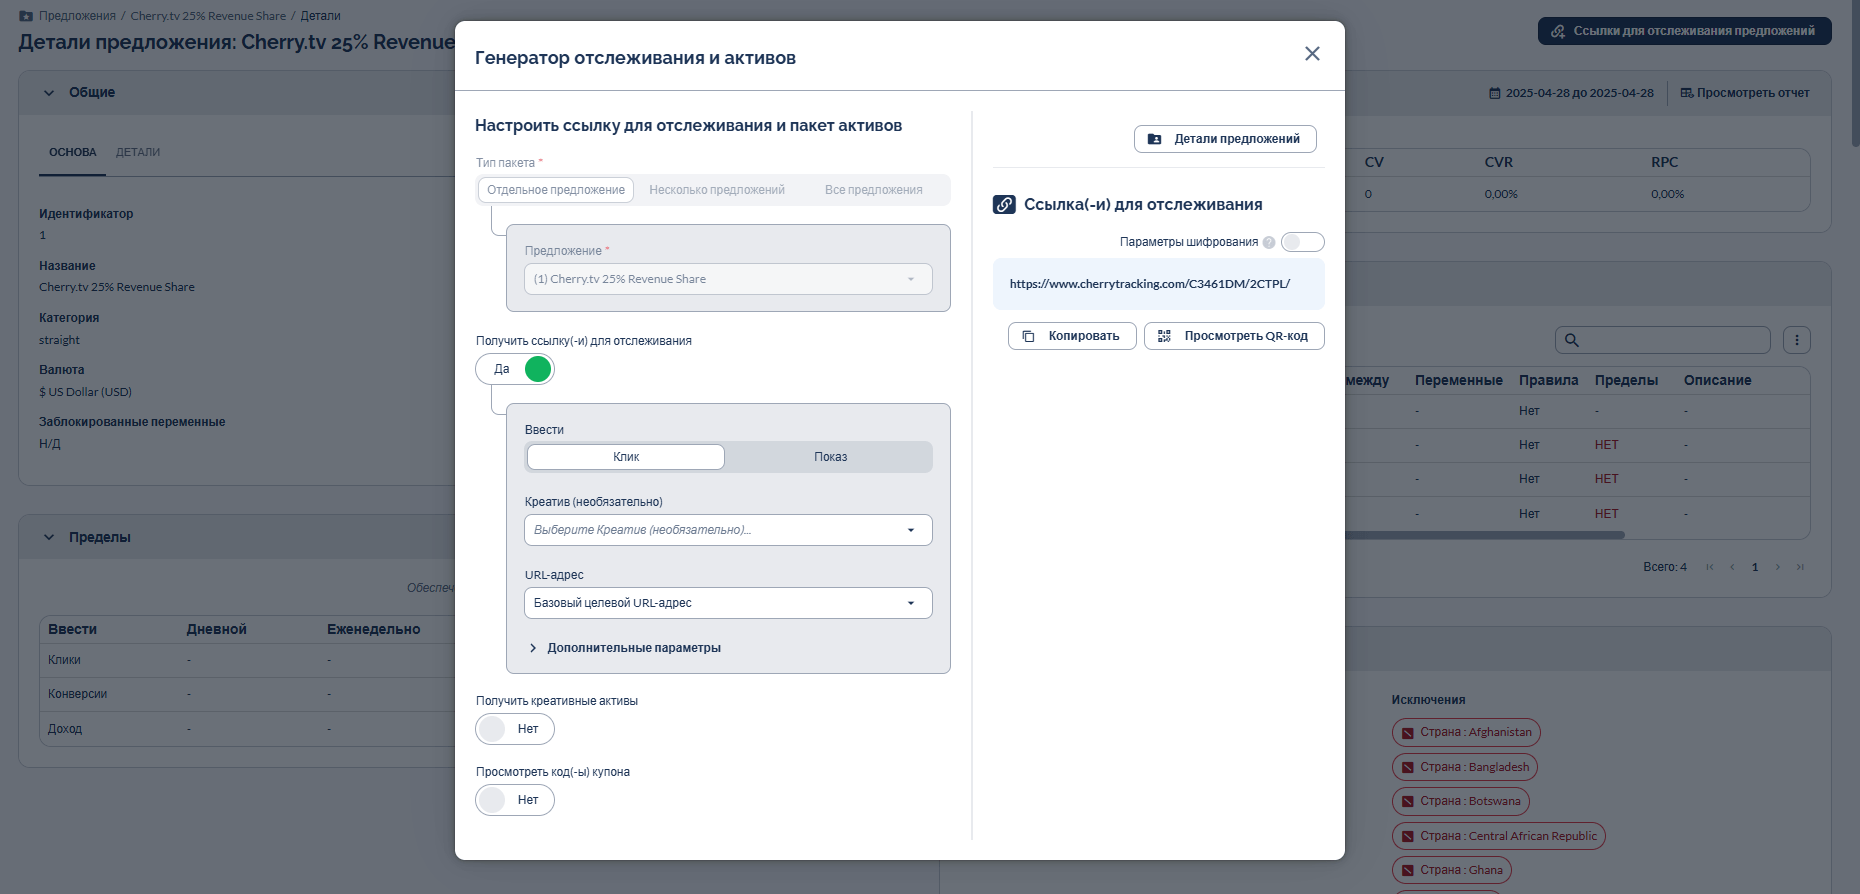The height and width of the screenshot is (894, 1860).
Task: Close the tracking generator dialog
Action: [x=1312, y=54]
